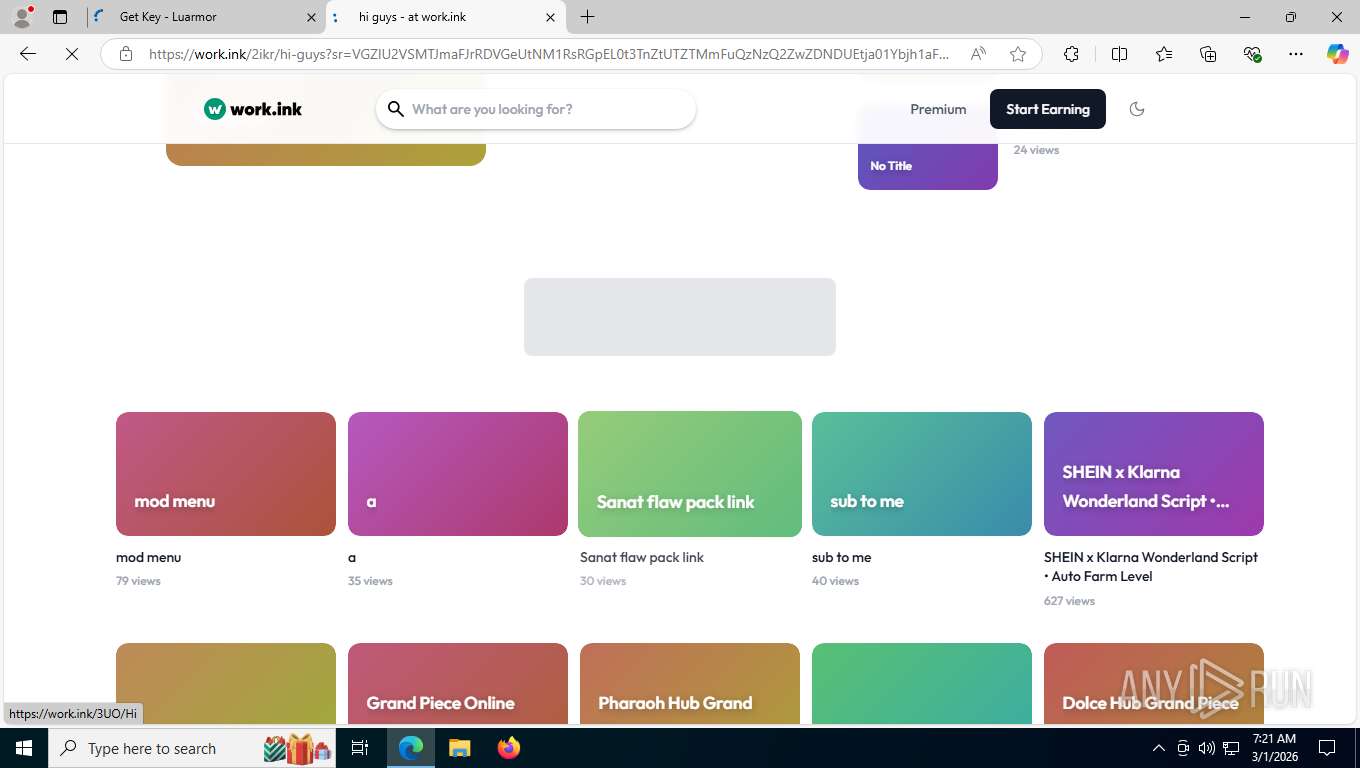Open the clock showing 7:21 AM
Screen dimensions: 1360x768
pyautogui.click(x=1274, y=748)
